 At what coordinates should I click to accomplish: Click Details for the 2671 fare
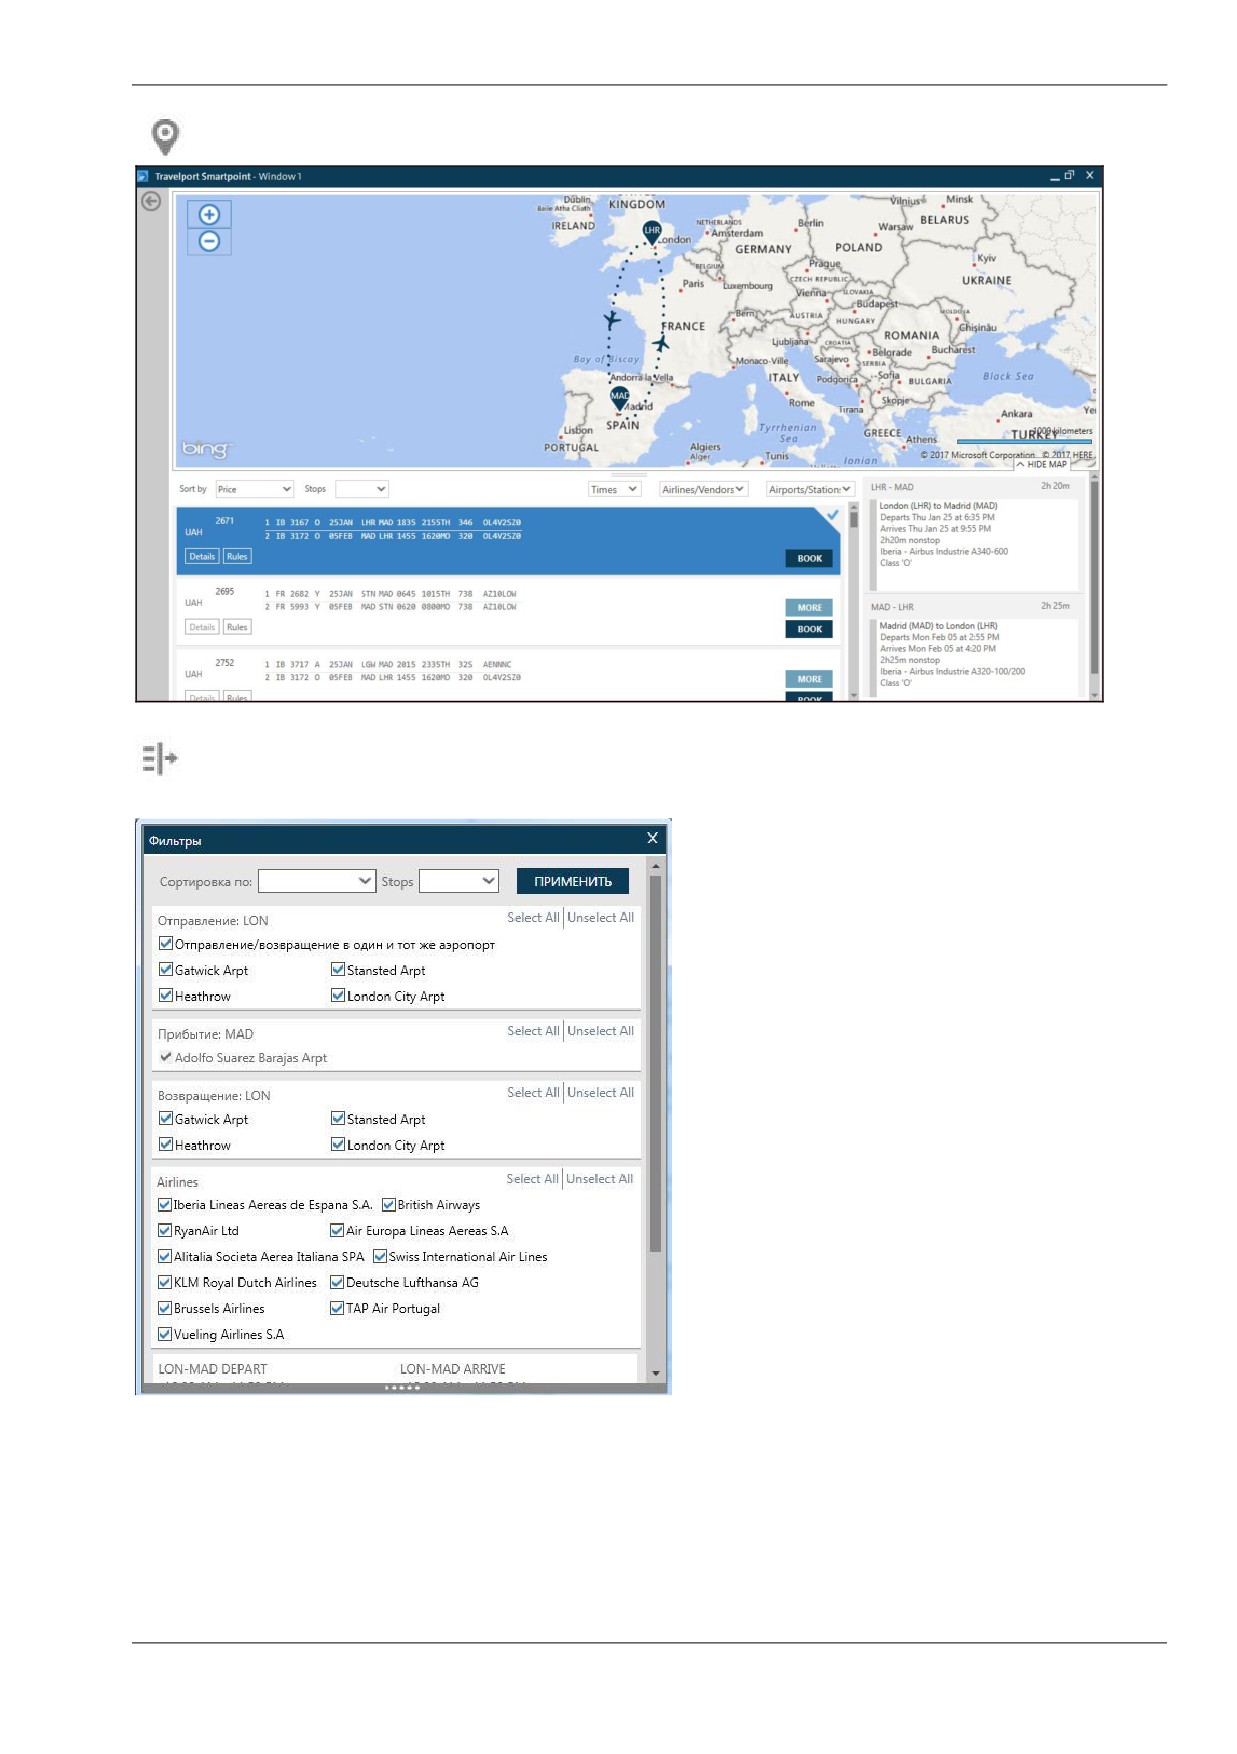(x=202, y=557)
